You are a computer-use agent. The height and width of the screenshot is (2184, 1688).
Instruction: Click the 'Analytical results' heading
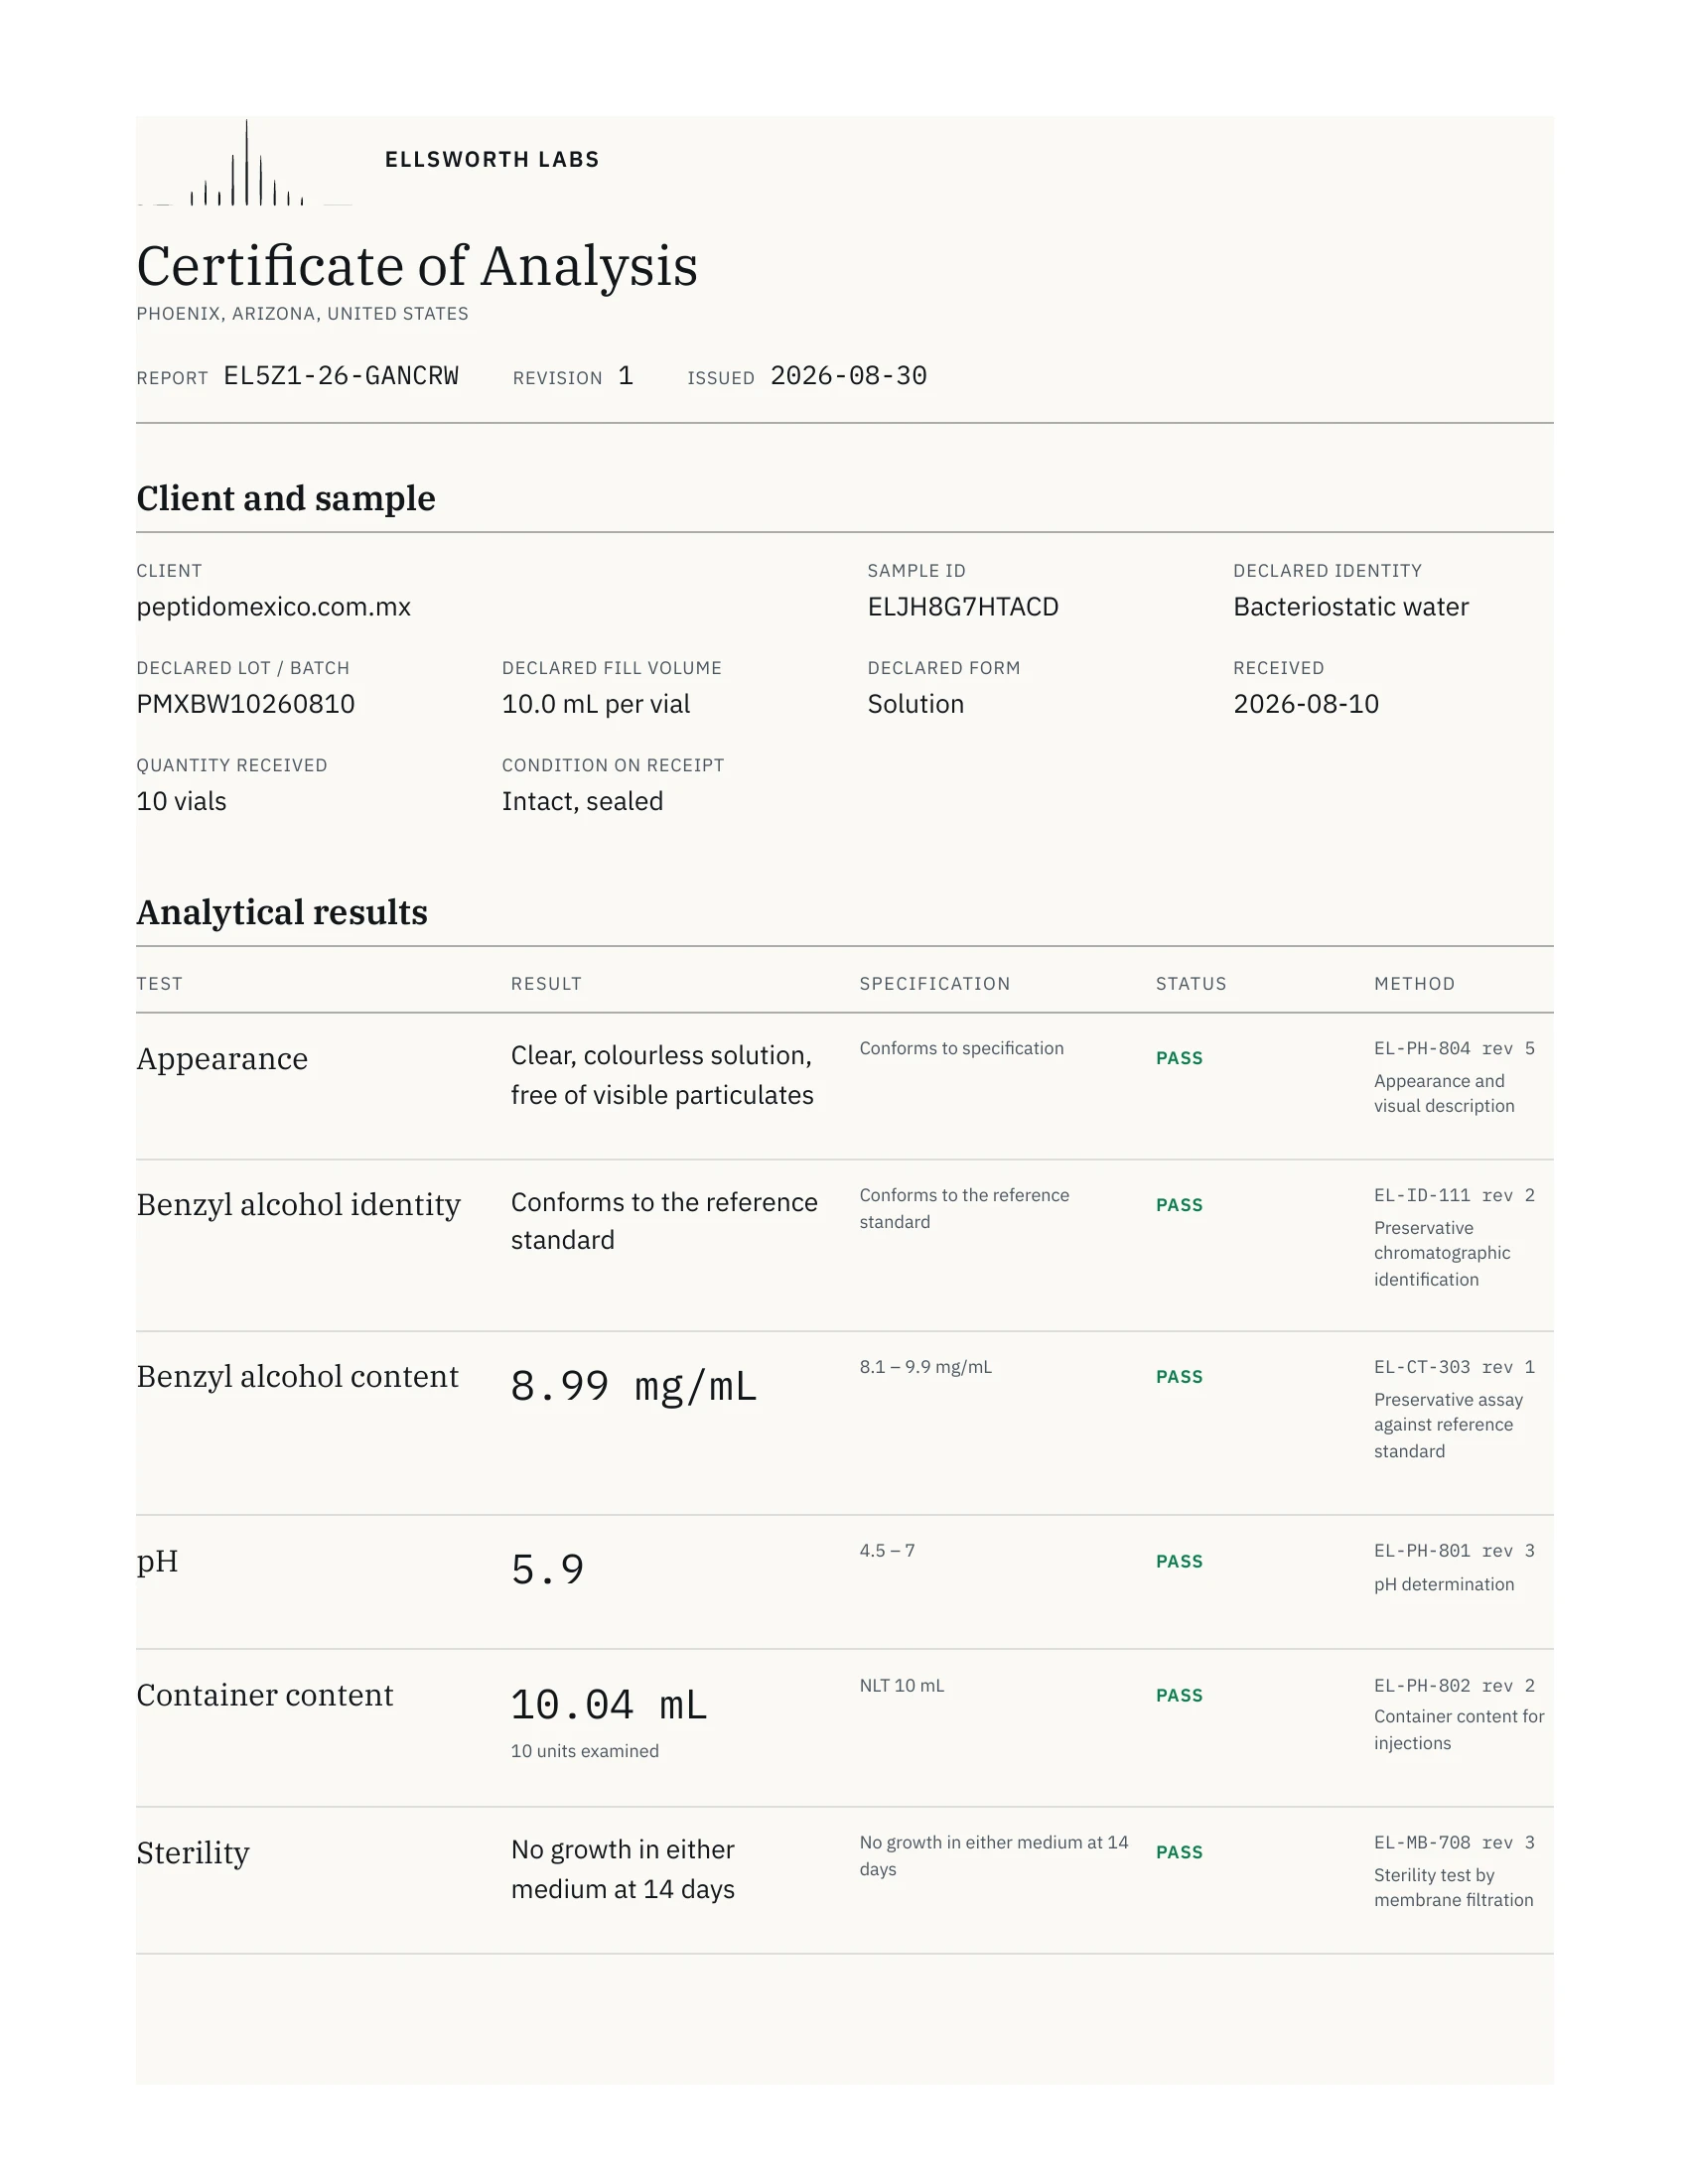282,912
